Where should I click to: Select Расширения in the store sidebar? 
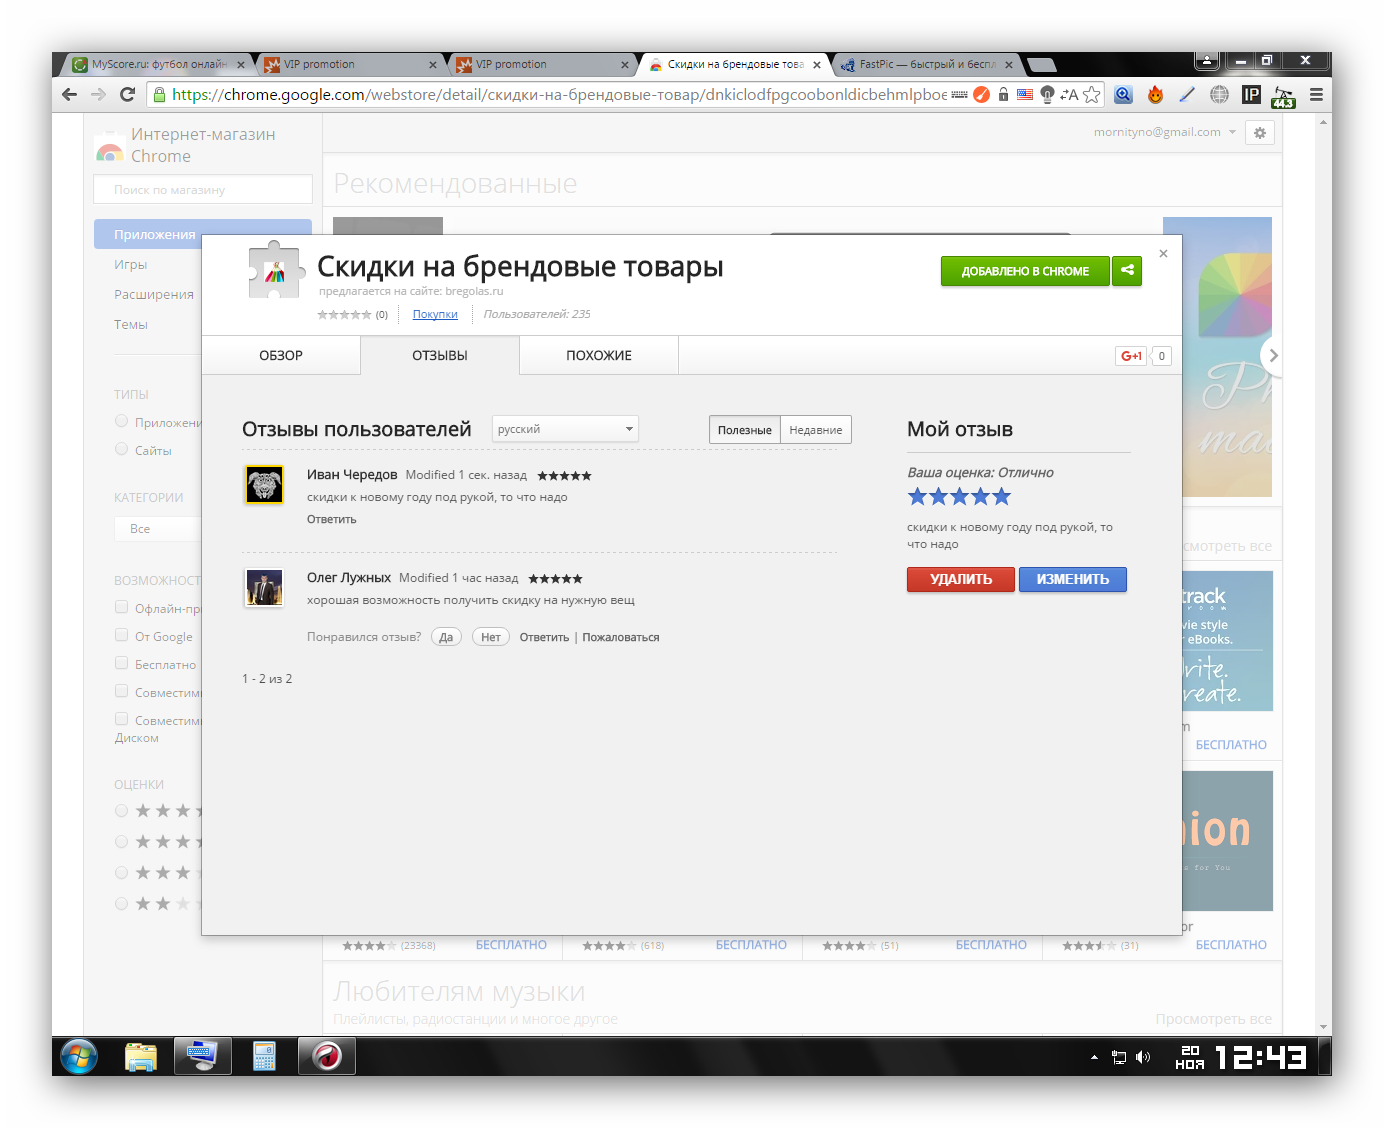[x=154, y=295]
